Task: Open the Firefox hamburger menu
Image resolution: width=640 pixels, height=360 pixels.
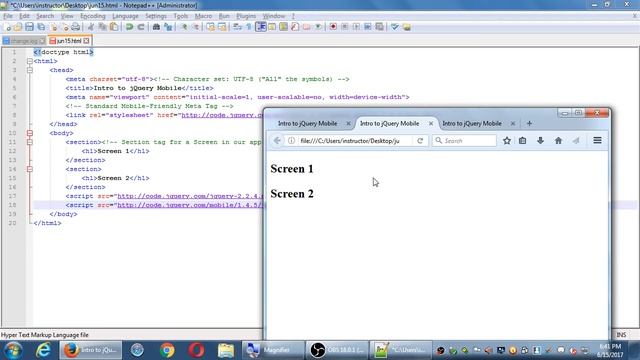Action: (597, 140)
